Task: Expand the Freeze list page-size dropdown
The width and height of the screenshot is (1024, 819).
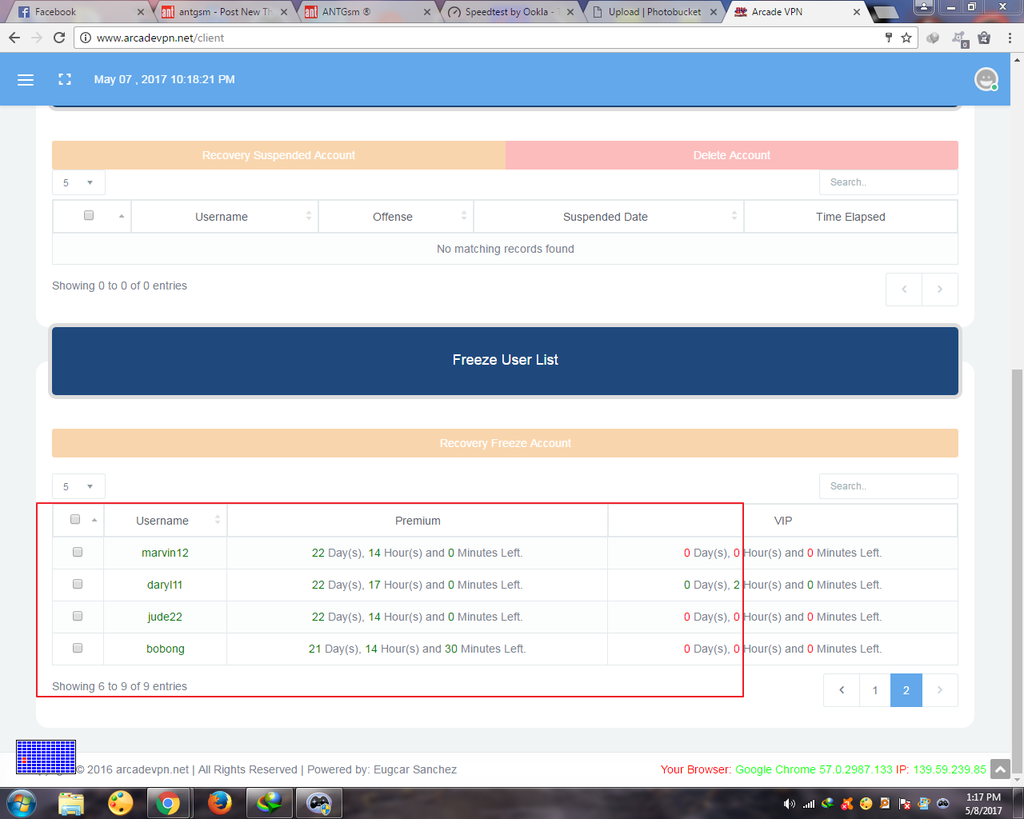Action: click(x=78, y=486)
